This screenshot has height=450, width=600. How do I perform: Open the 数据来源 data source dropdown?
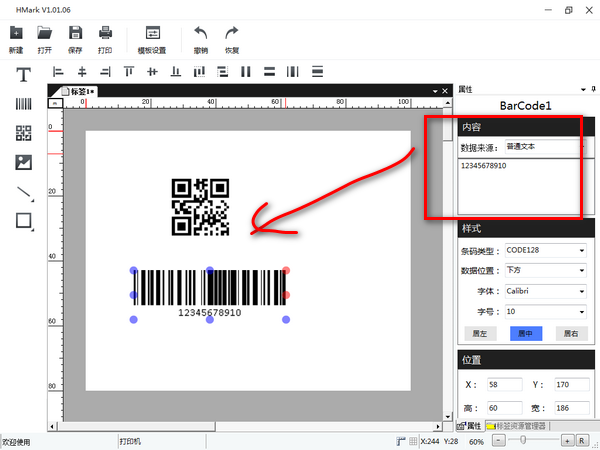coord(545,146)
